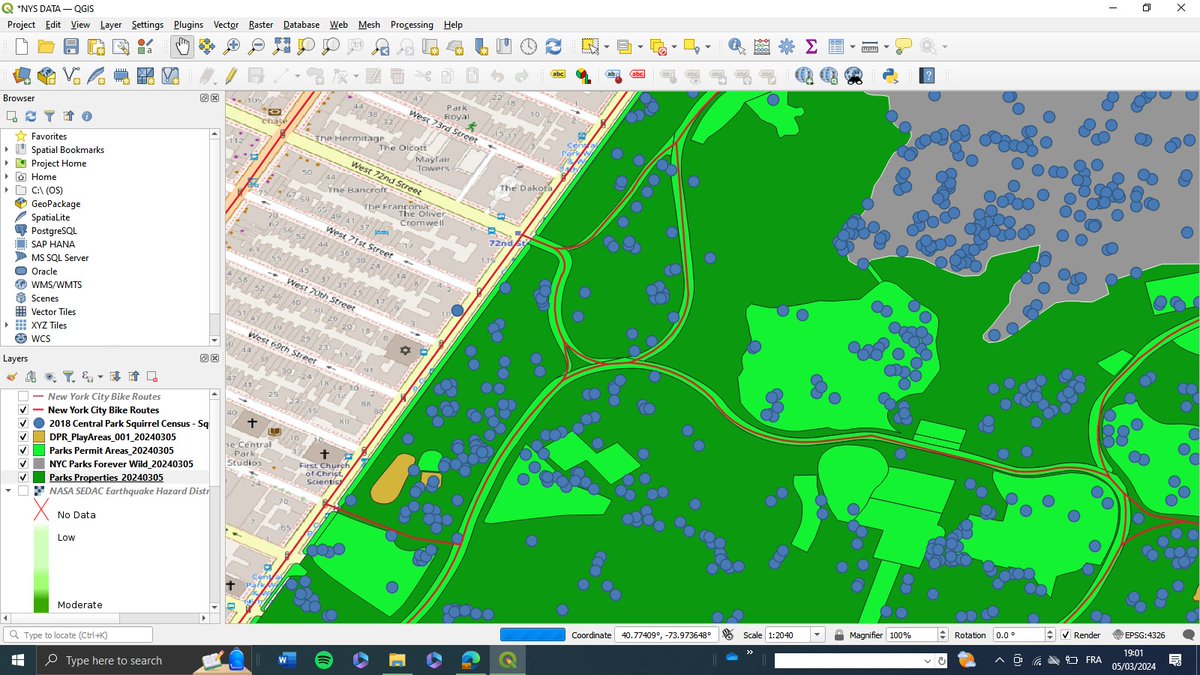1200x675 pixels.
Task: Click the Statistical Summary sigma icon
Action: pos(811,46)
